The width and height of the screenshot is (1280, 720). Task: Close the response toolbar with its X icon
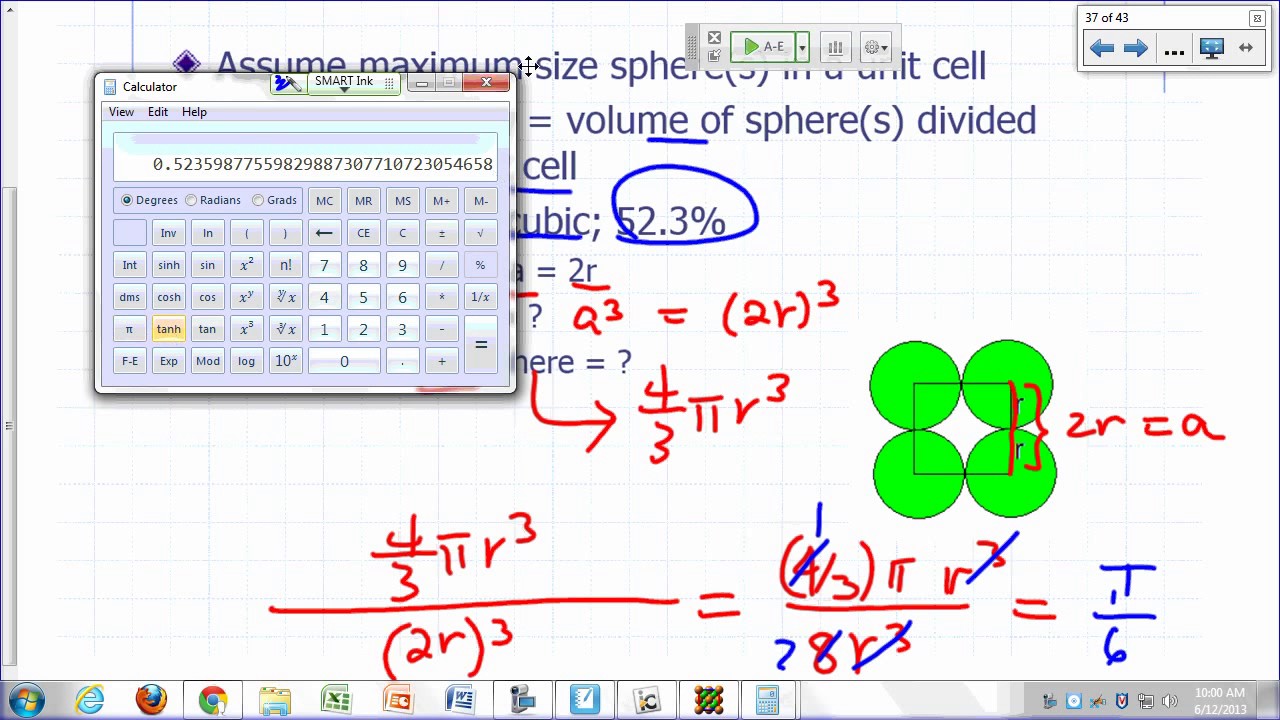click(x=714, y=38)
